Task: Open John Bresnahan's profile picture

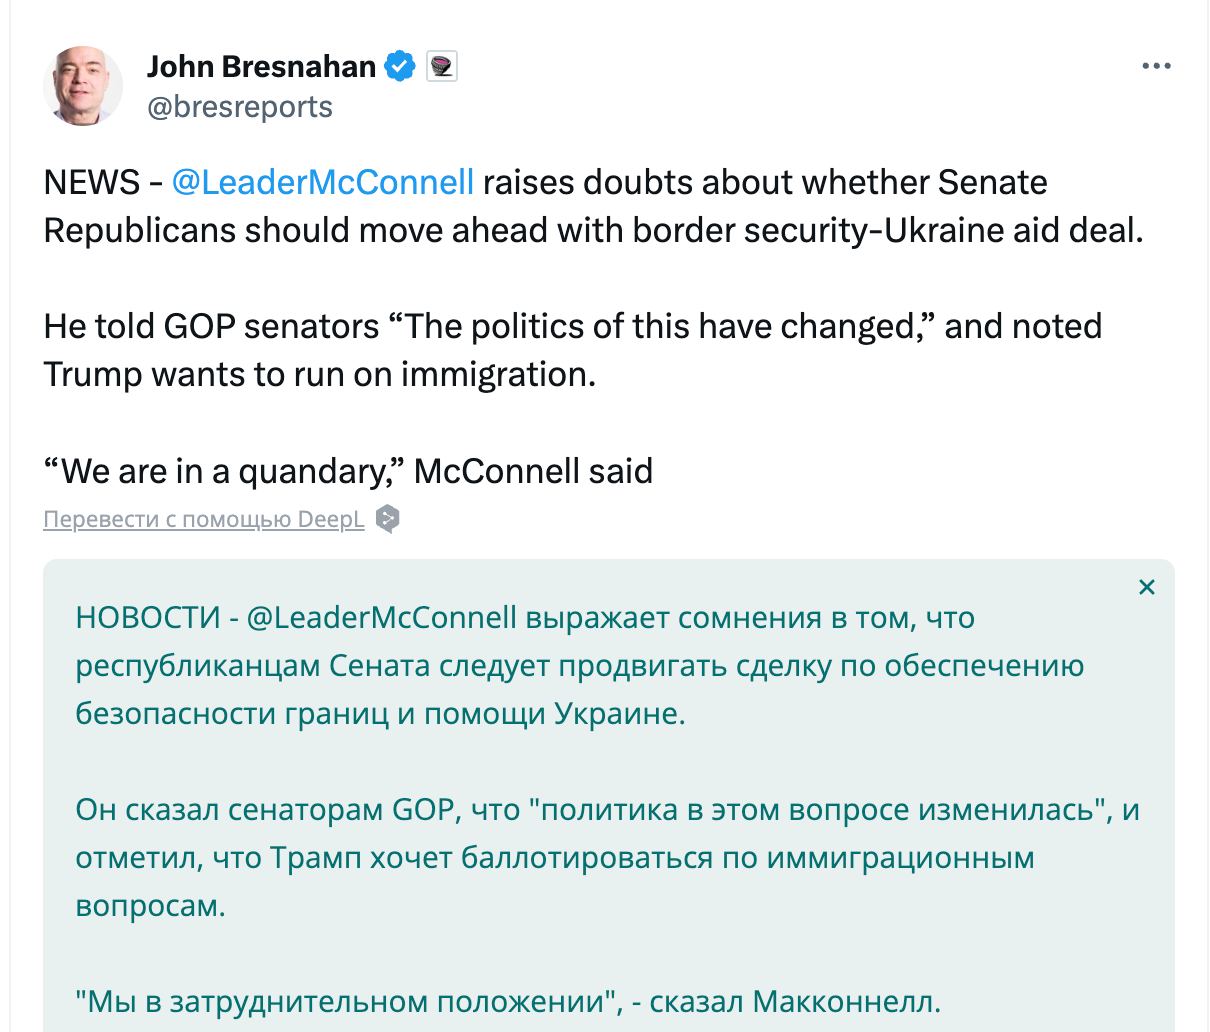Action: (x=82, y=86)
